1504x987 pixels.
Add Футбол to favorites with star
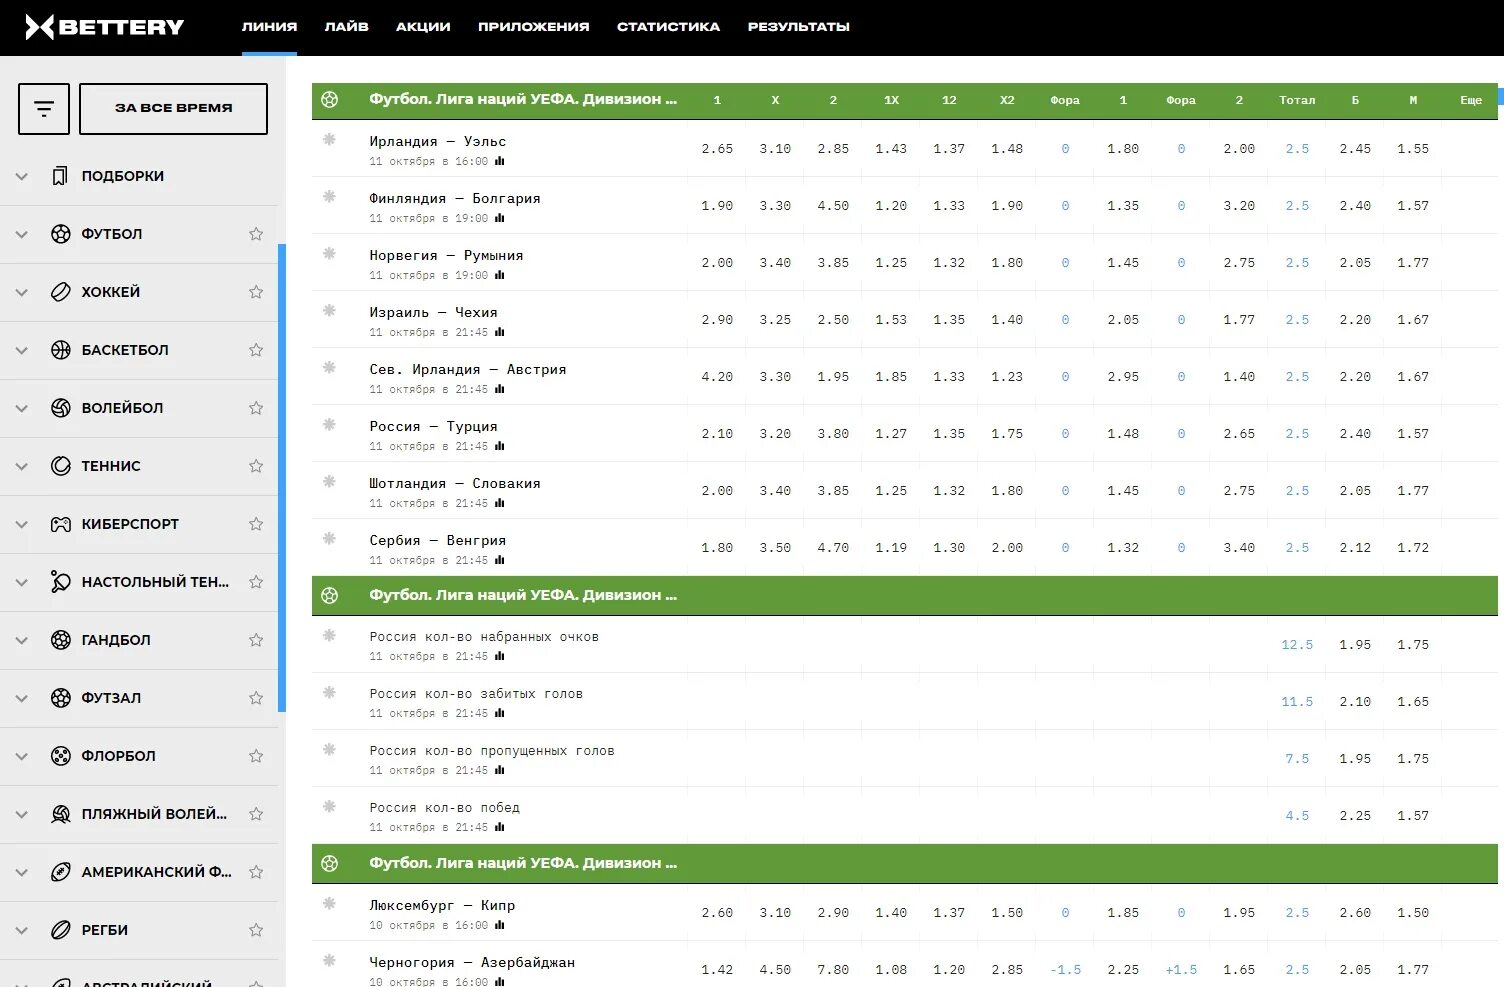click(256, 234)
